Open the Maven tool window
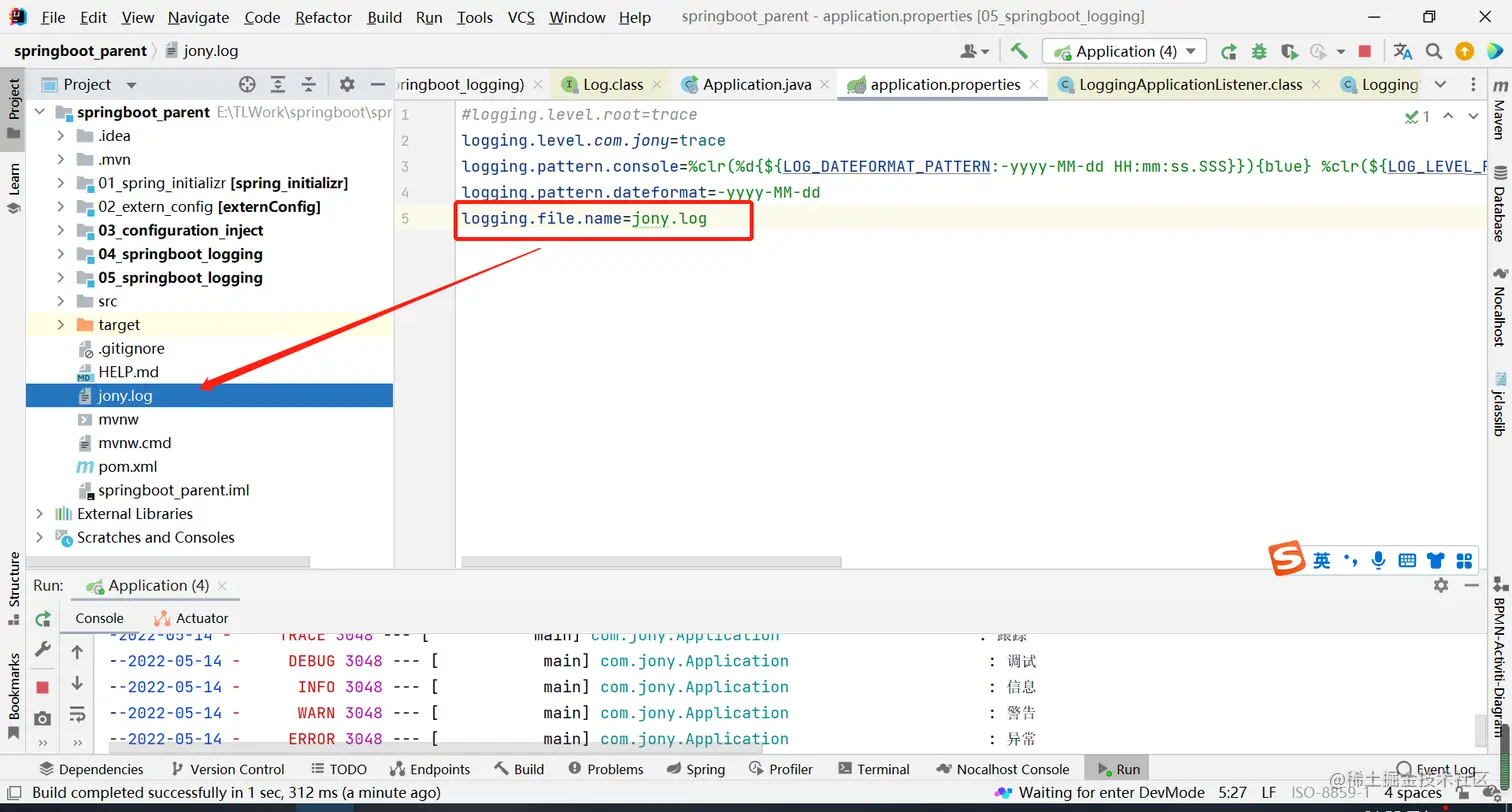Image resolution: width=1512 pixels, height=812 pixels. (x=1499, y=110)
